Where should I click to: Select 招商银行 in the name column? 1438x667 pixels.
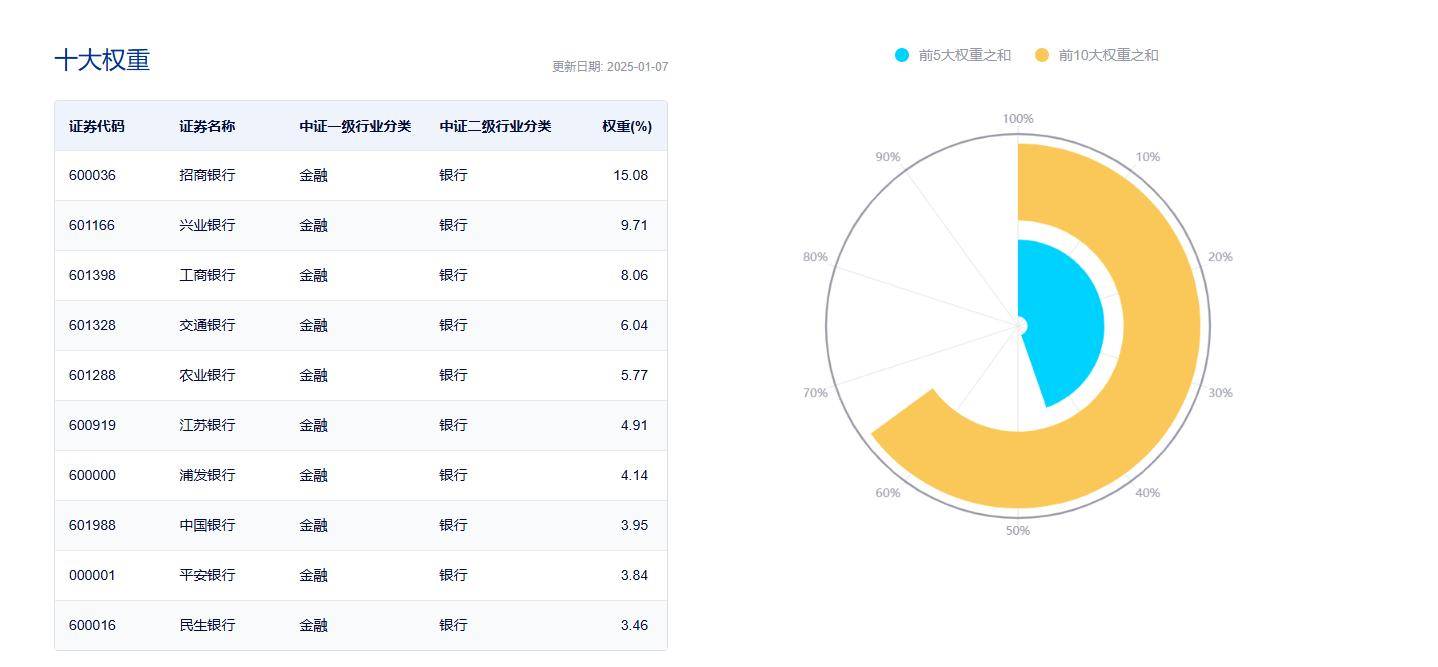[x=207, y=175]
